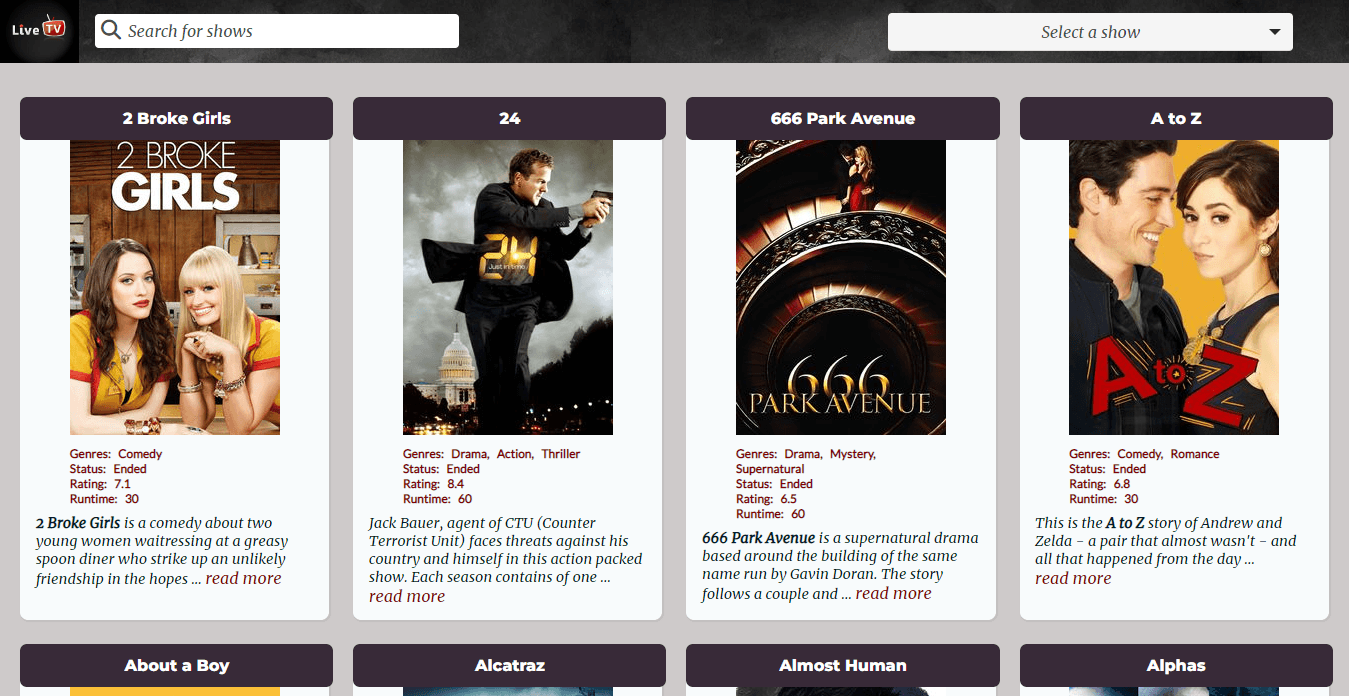Click the 2 Broke Girls title header
The height and width of the screenshot is (696, 1349).
pos(176,118)
